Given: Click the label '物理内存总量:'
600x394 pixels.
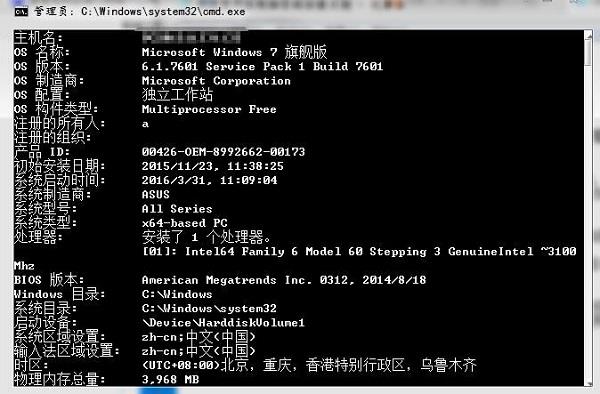Looking at the screenshot, I should tap(59, 379).
